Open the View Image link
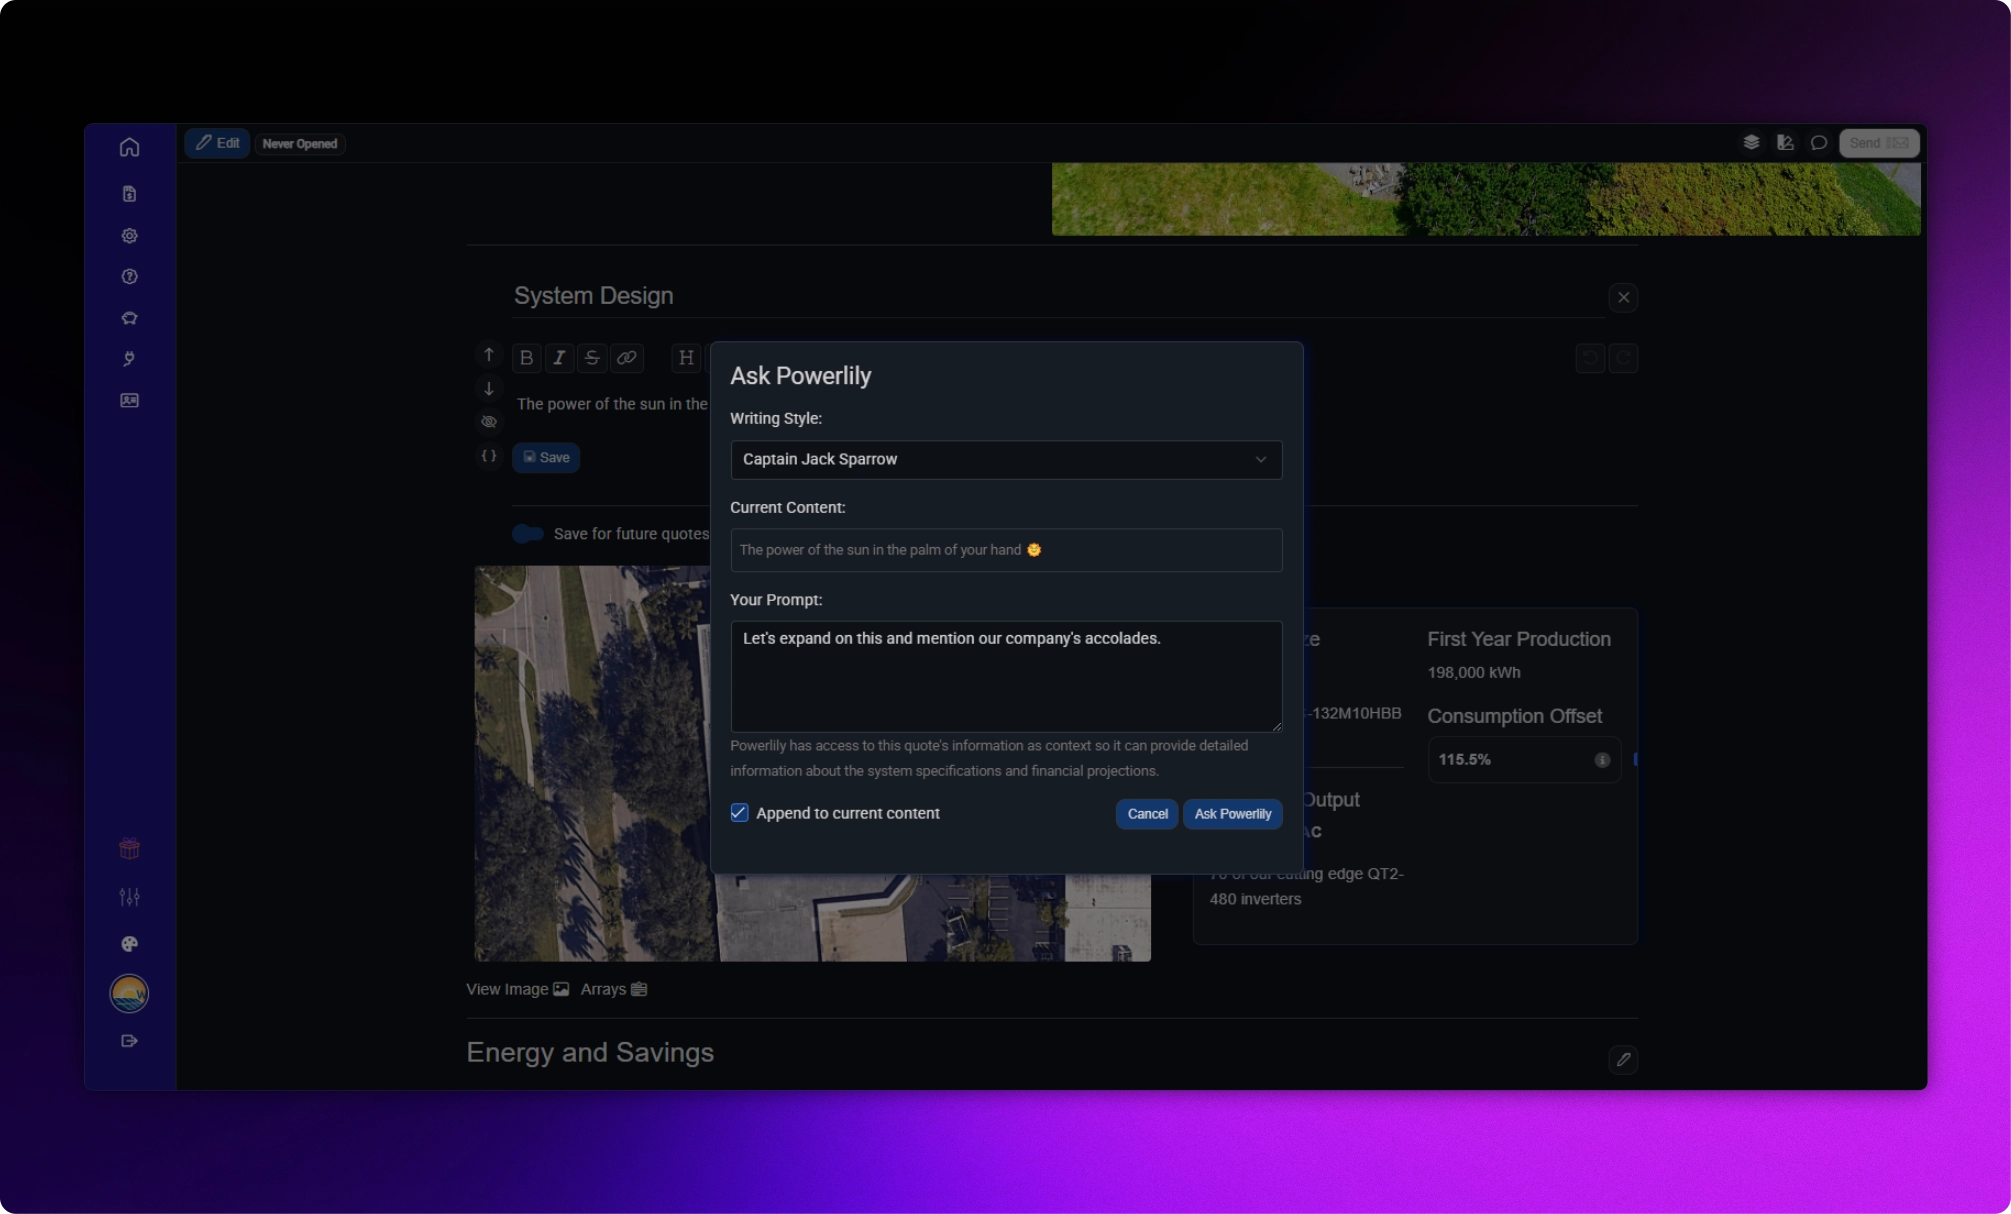 (x=517, y=989)
